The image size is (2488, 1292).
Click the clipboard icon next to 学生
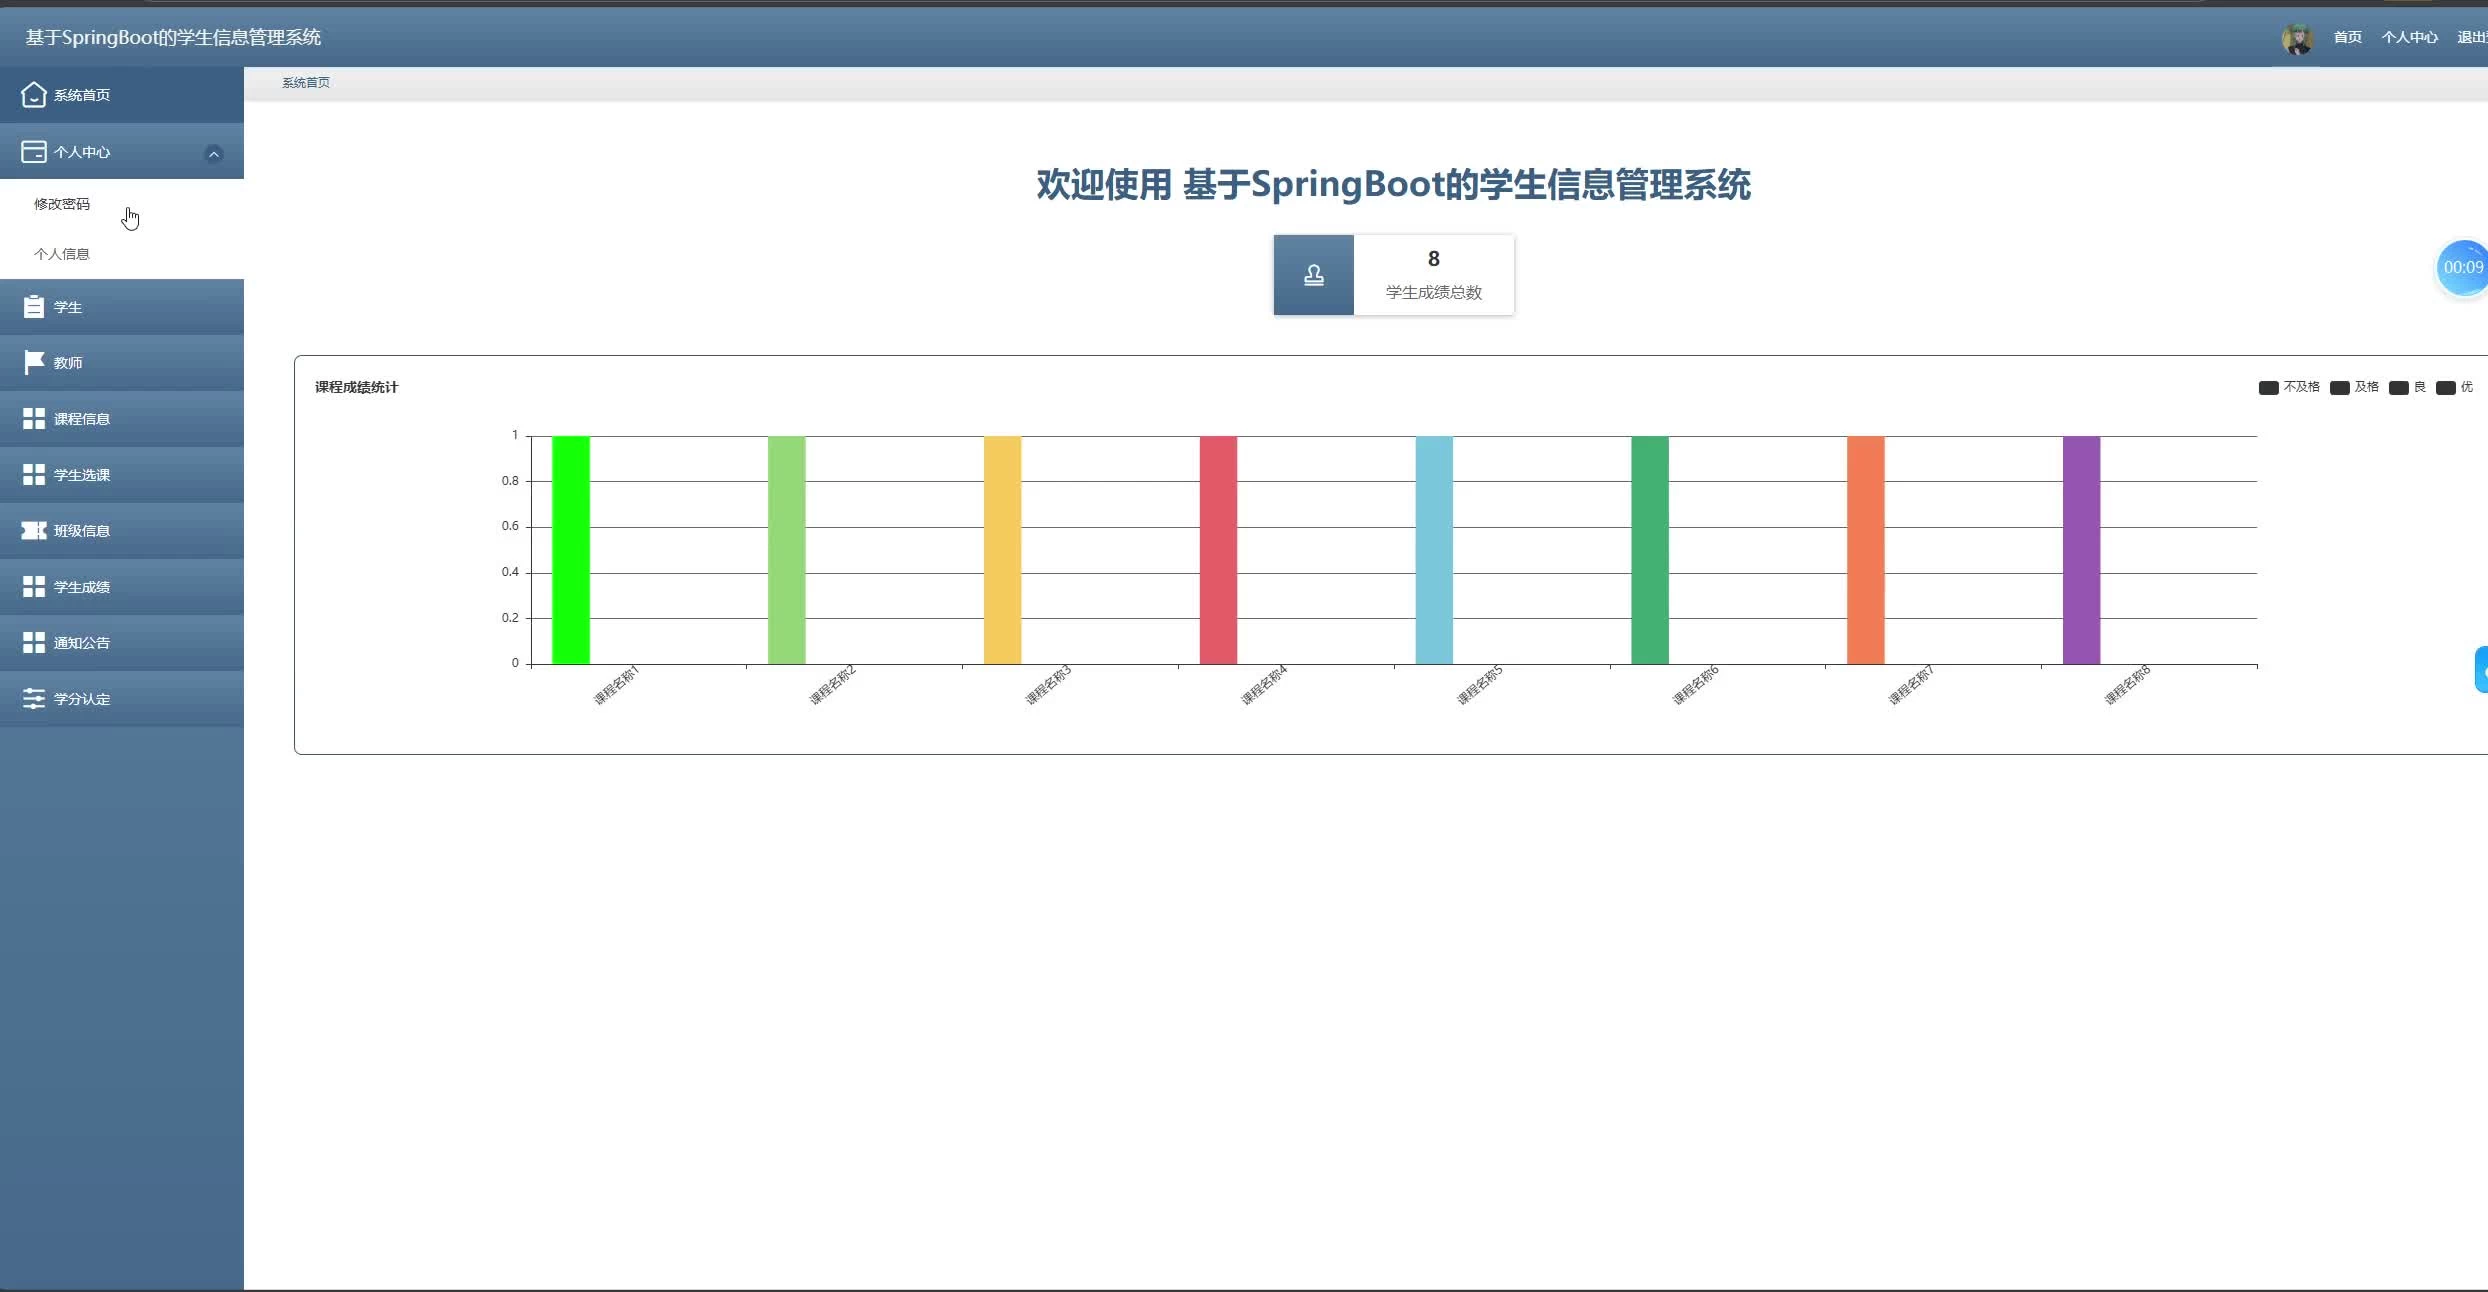point(33,307)
